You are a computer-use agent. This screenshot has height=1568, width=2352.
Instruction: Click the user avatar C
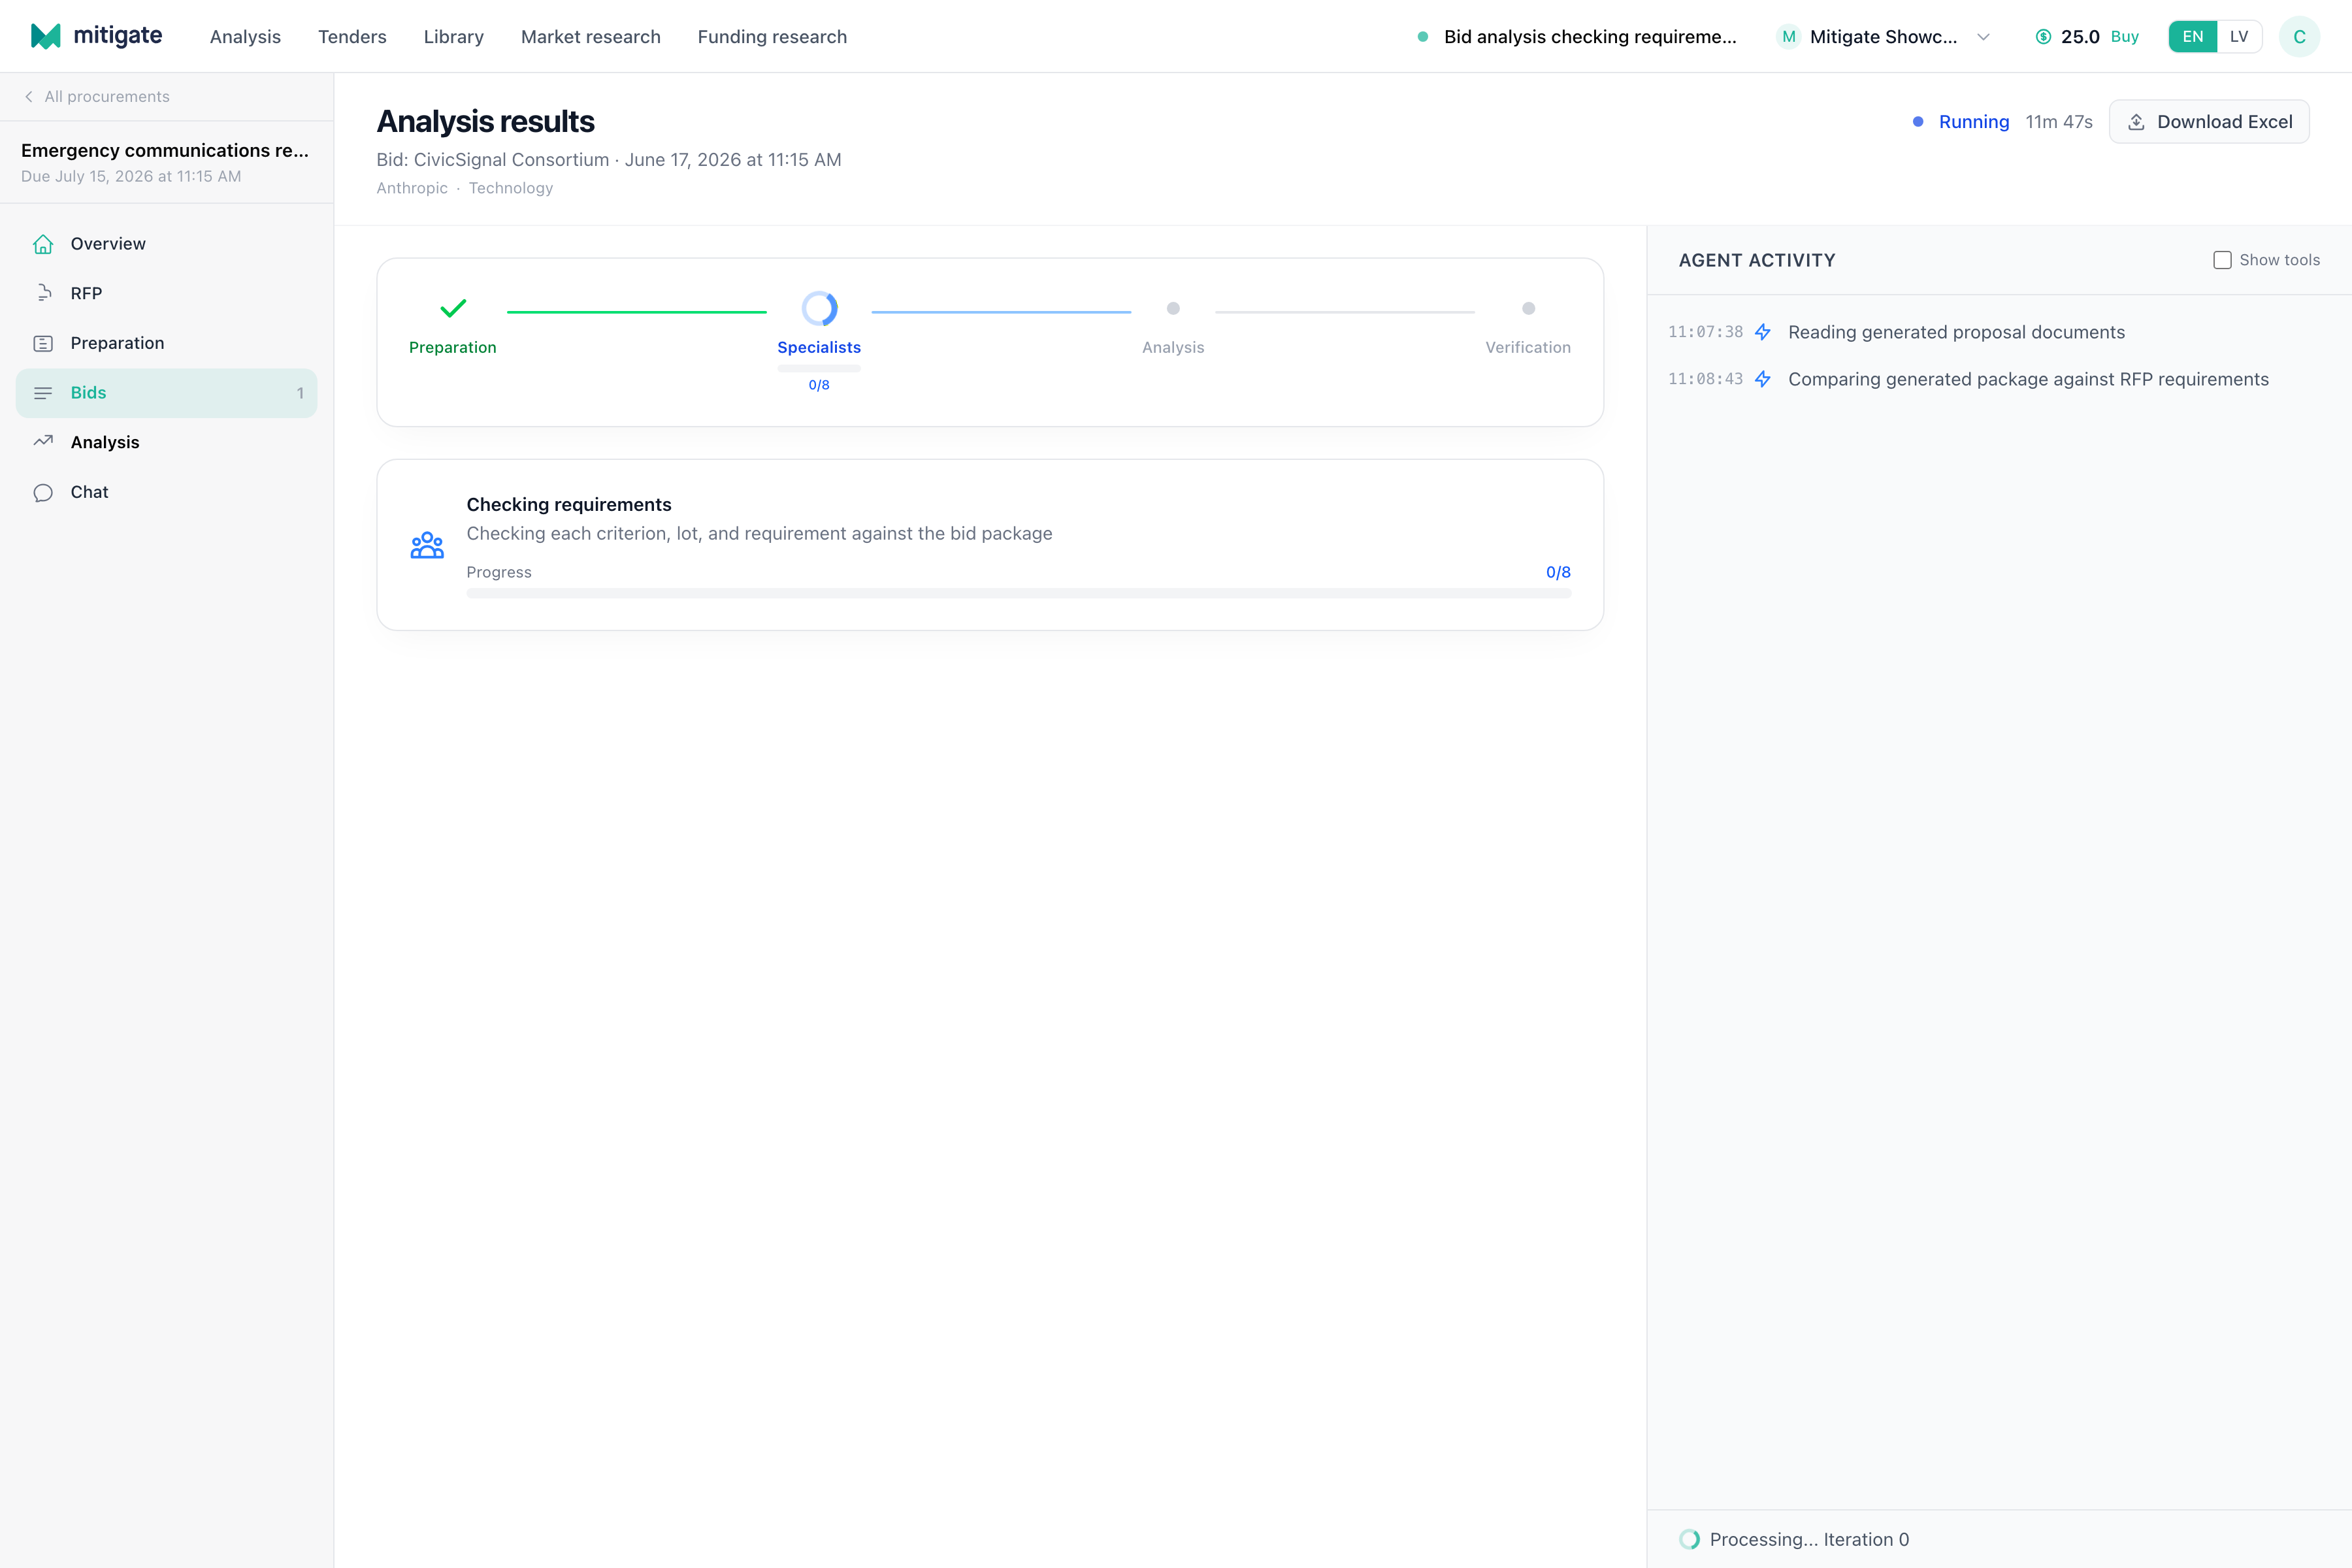click(2299, 37)
